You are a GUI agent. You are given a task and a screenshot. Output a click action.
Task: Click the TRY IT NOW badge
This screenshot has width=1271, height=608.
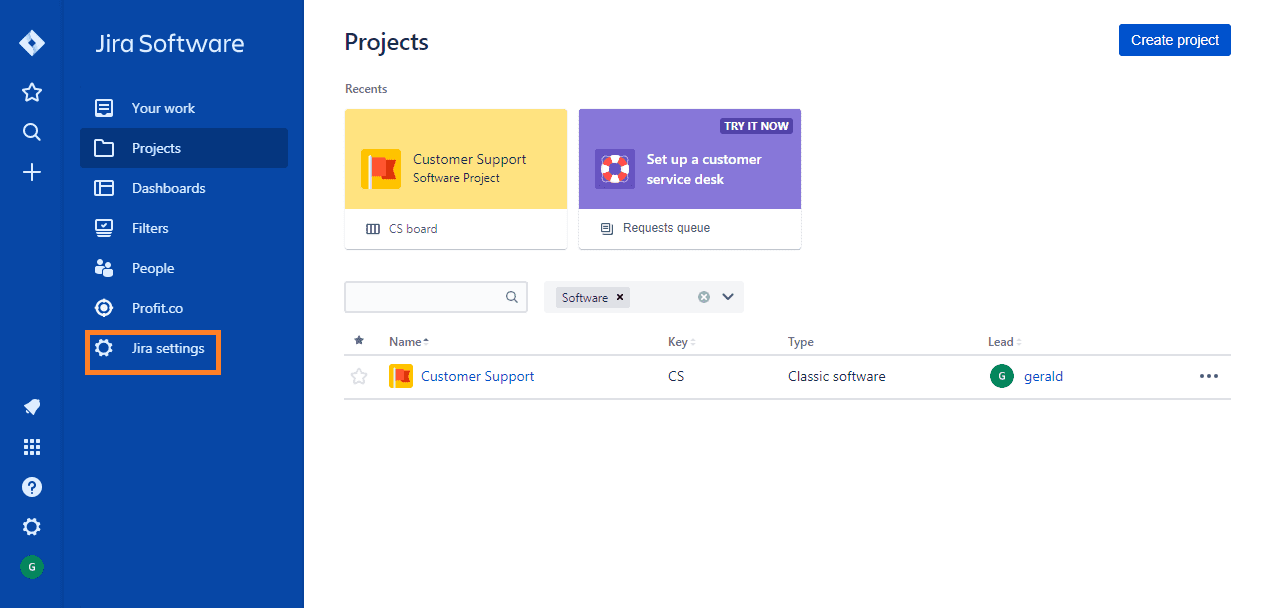[757, 126]
